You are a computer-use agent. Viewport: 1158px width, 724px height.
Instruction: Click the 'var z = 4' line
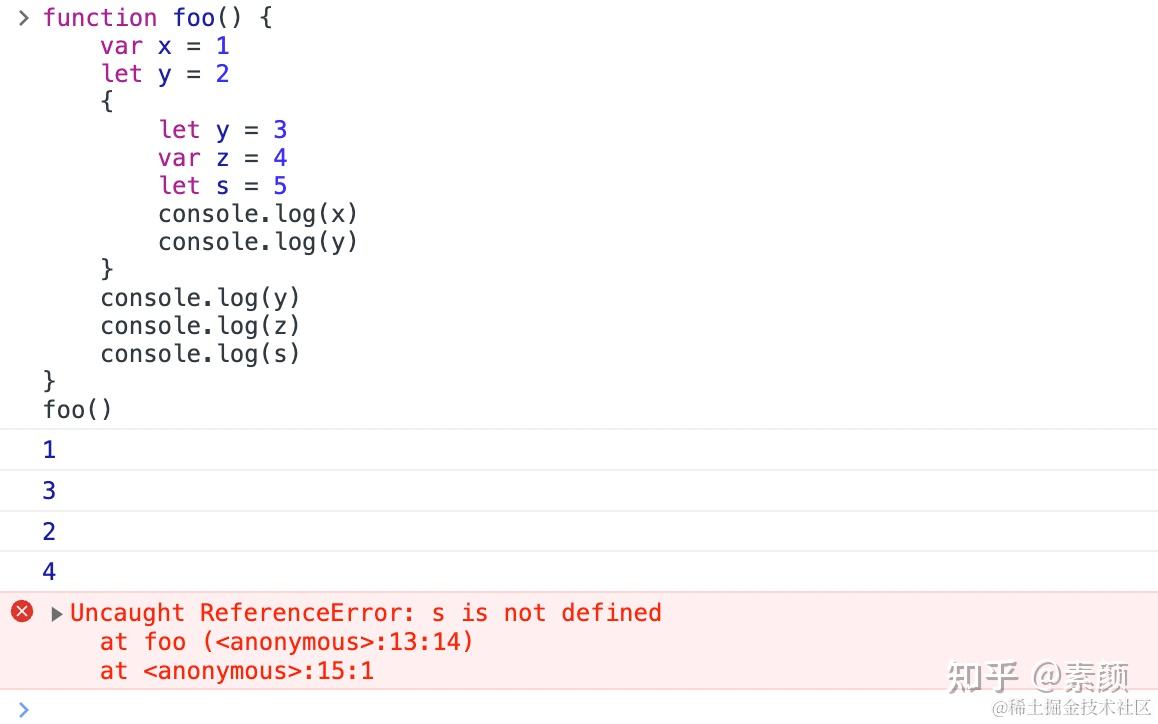(x=222, y=158)
